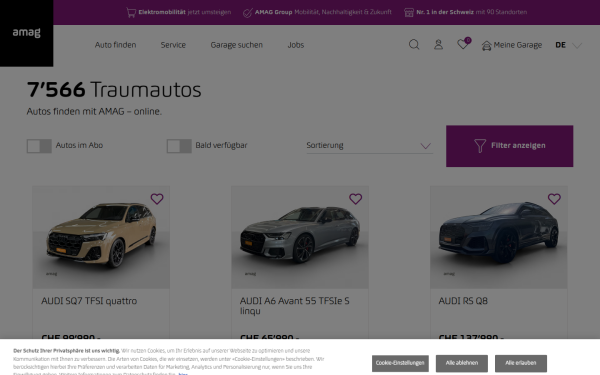Click the Meine Garage car icon
This screenshot has height=375, width=600.
click(x=486, y=46)
